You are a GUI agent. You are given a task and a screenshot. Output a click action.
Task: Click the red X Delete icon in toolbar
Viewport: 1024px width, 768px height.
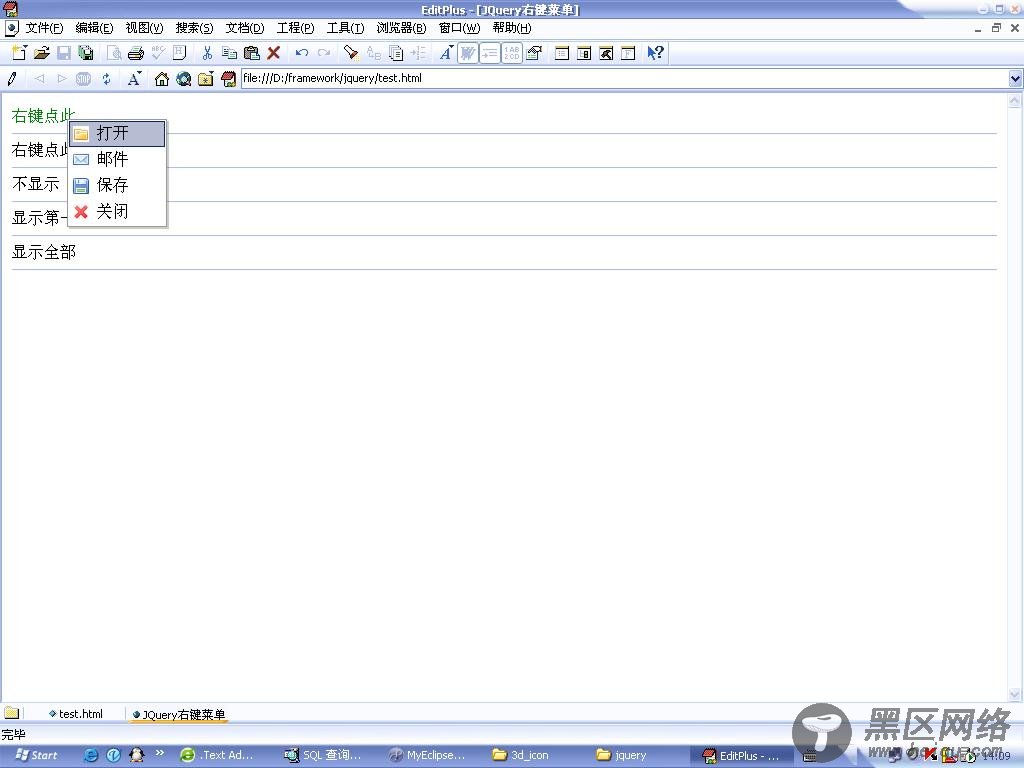(274, 53)
